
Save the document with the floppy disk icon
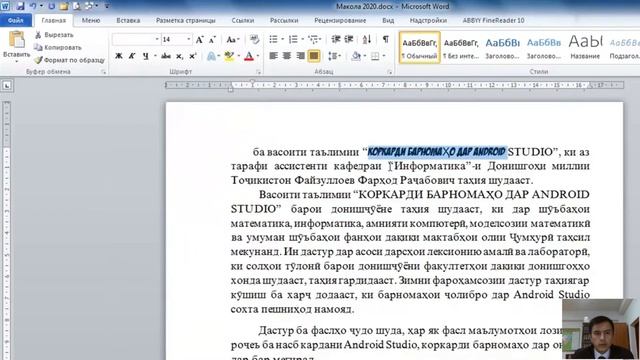coord(20,6)
